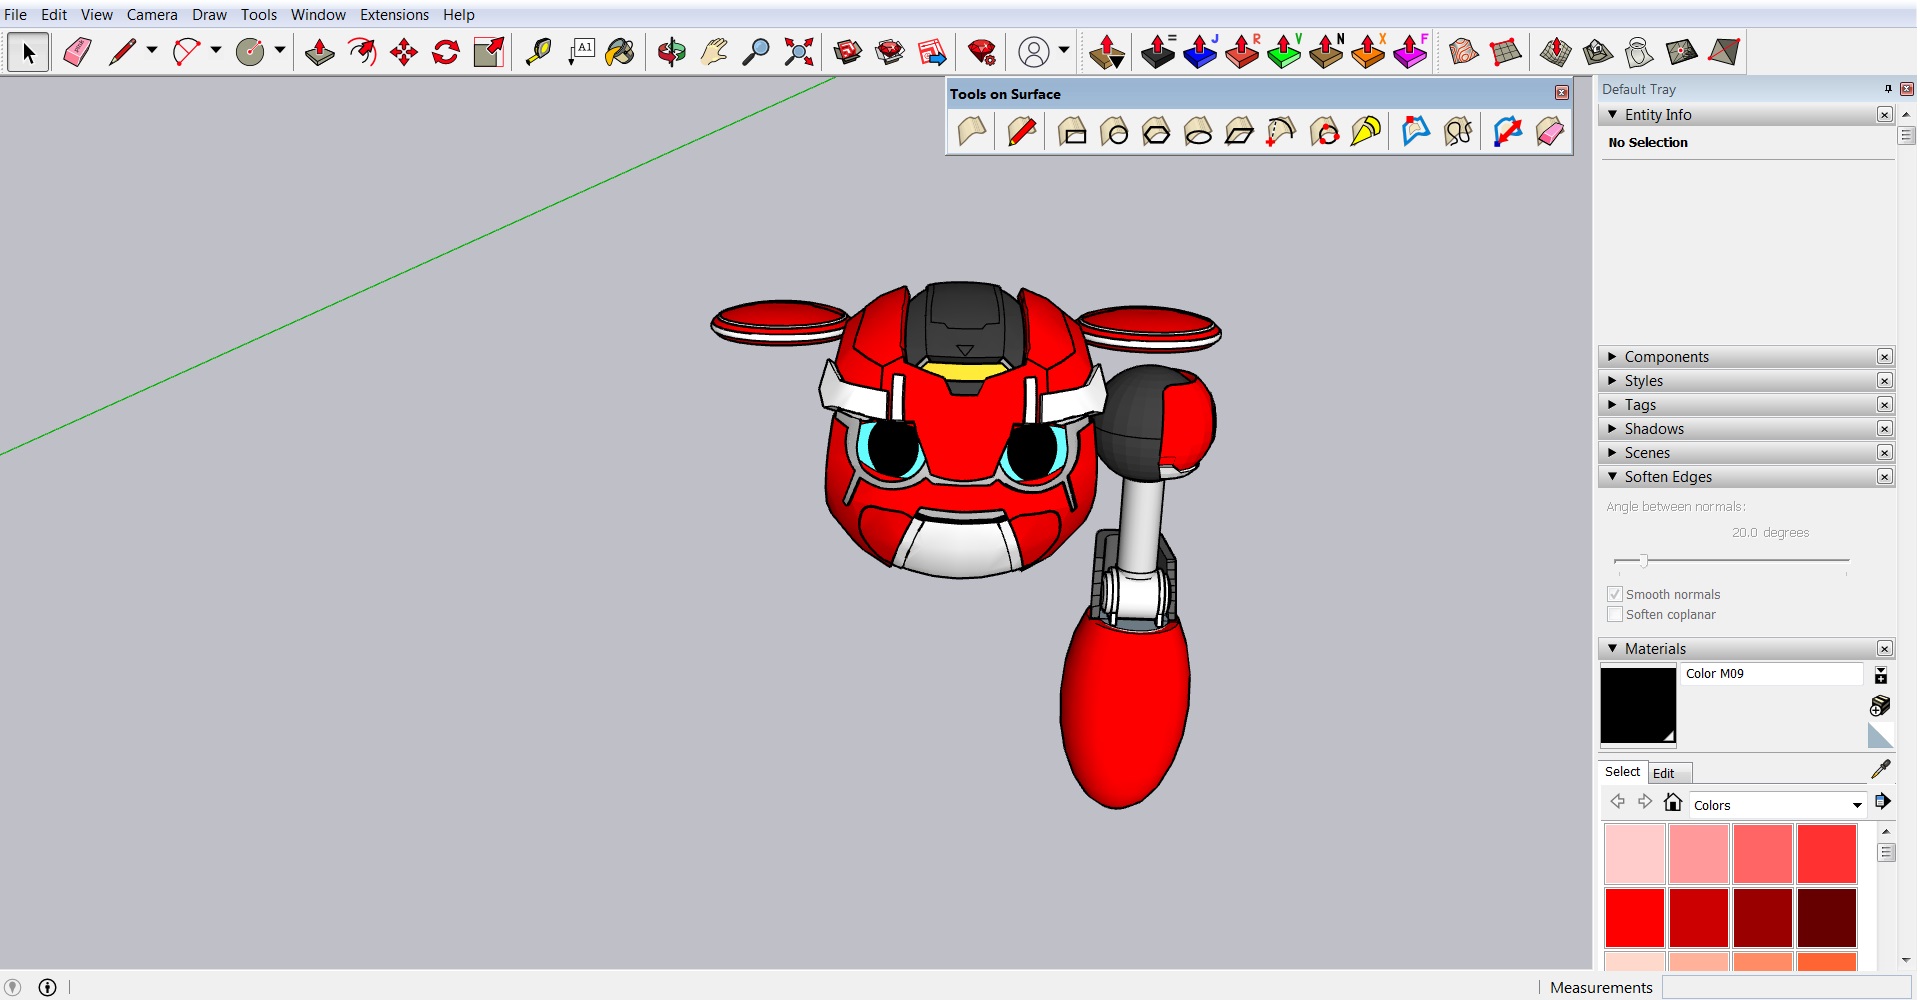Go to the materials In Model home
This screenshot has width=1920, height=1000.
[x=1673, y=802]
